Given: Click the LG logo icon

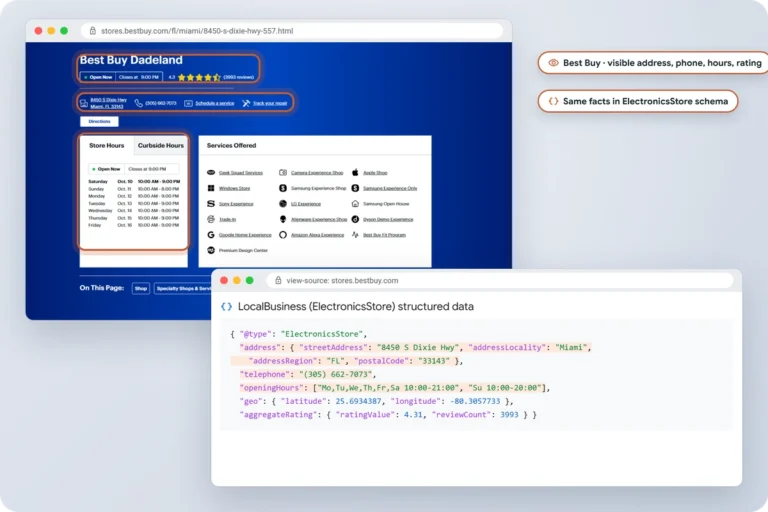Looking at the screenshot, I should tap(283, 203).
